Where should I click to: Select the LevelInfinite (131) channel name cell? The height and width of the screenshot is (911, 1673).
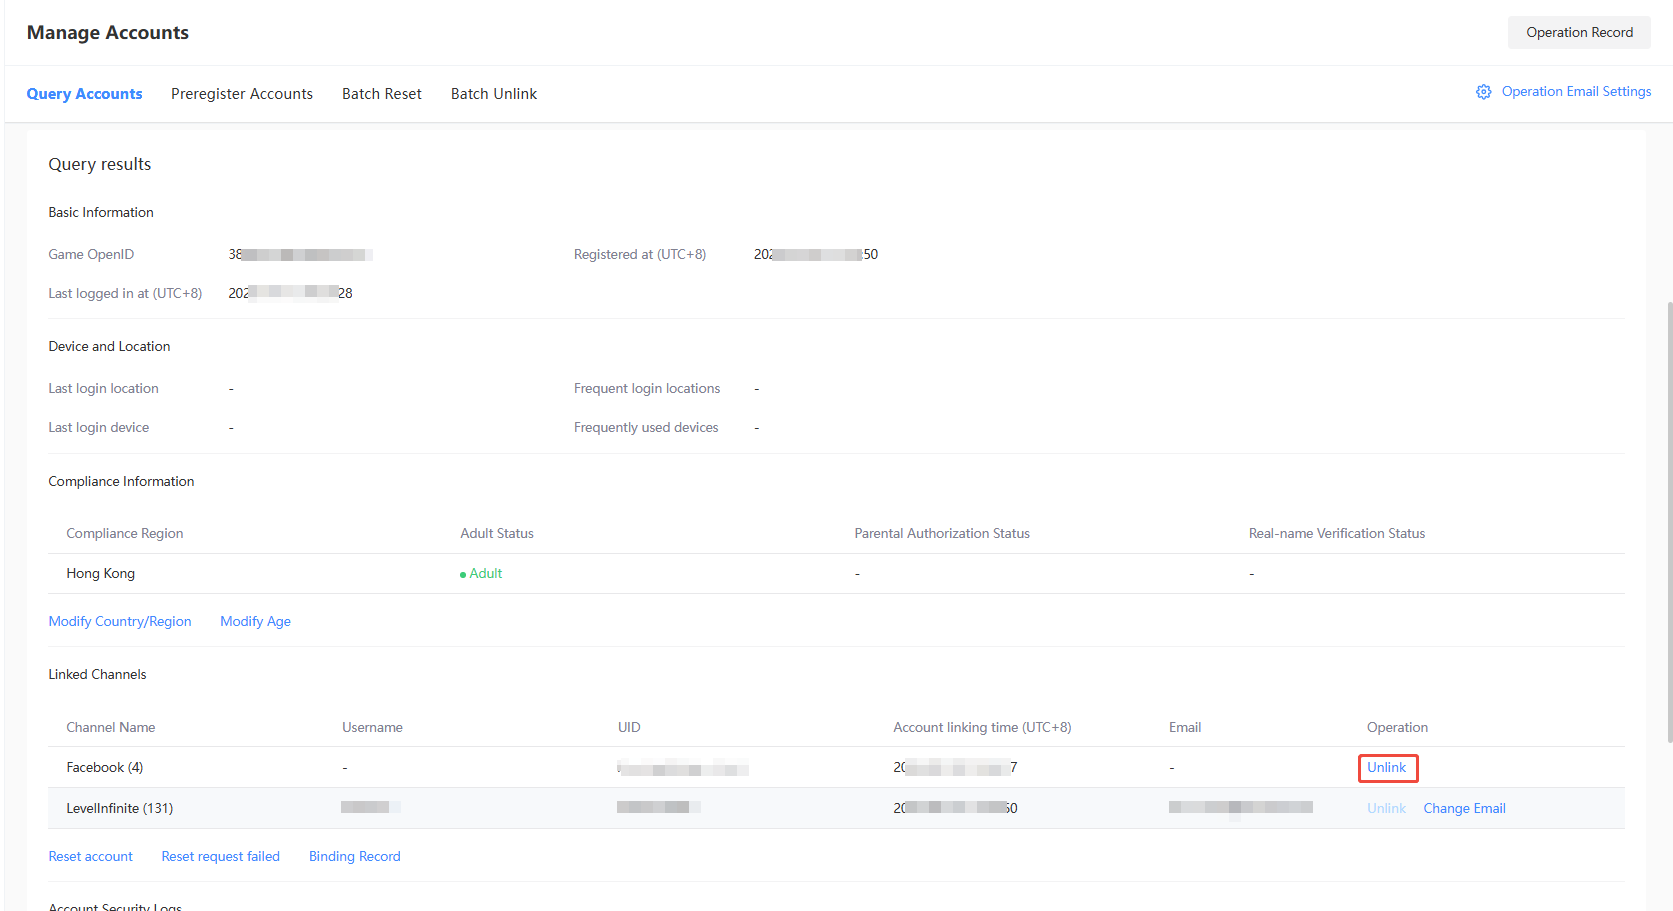pos(120,809)
